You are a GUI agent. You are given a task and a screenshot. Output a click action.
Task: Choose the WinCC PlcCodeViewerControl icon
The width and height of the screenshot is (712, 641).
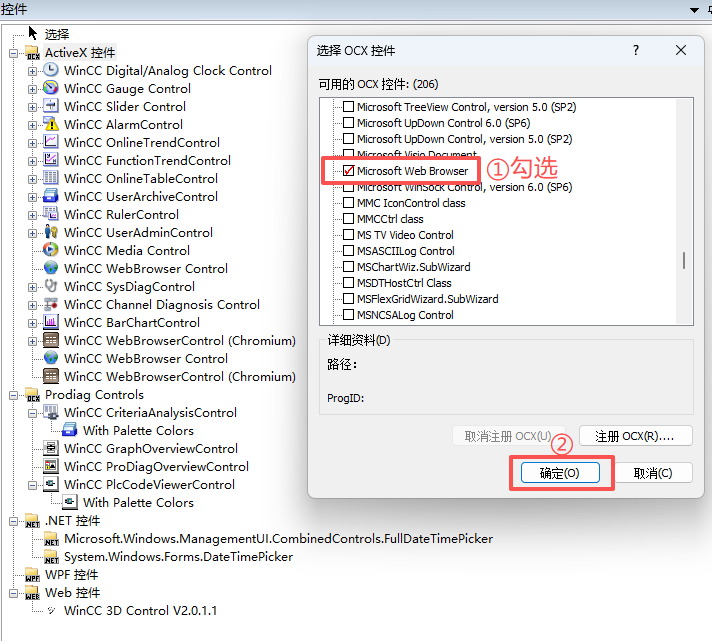tap(50, 484)
